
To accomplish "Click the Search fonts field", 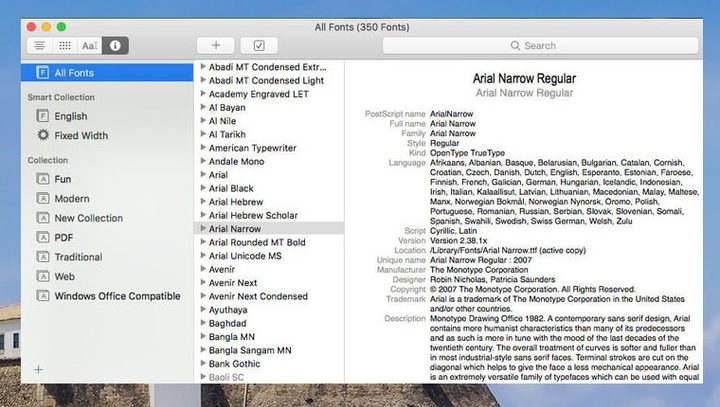I will (x=540, y=45).
